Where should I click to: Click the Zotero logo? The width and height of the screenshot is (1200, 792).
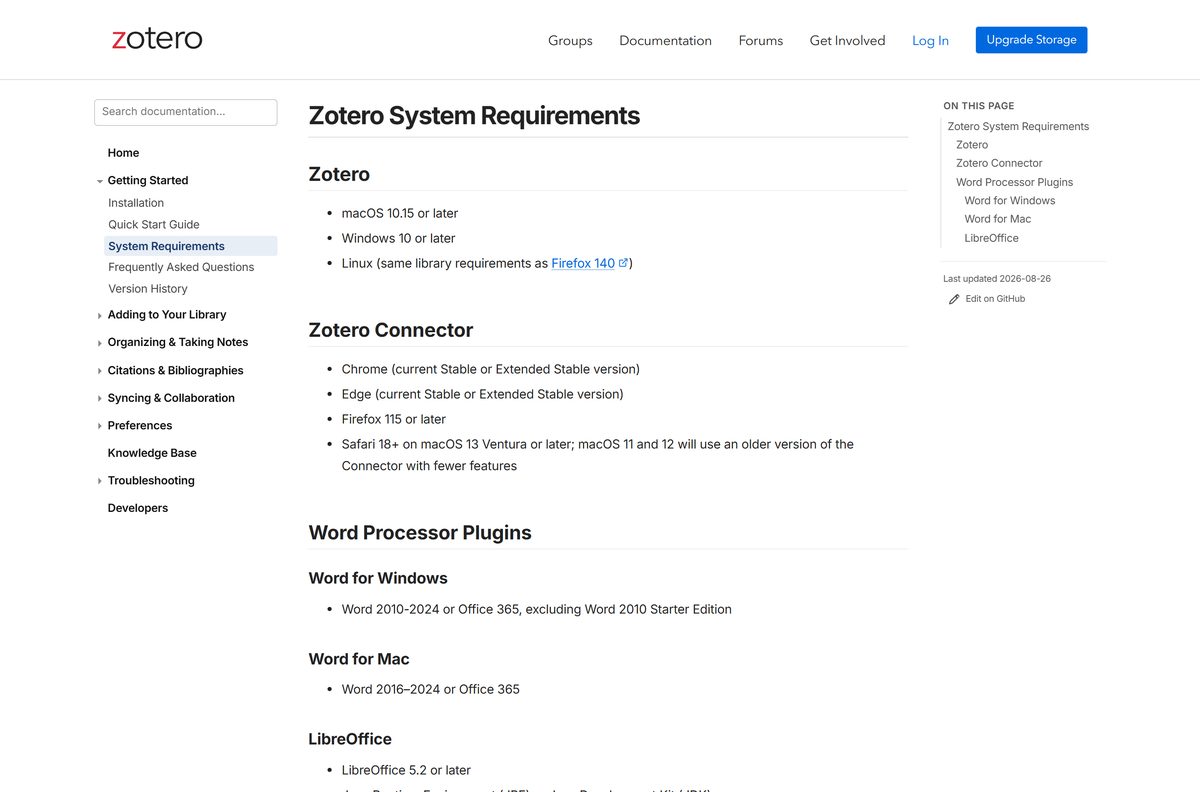pyautogui.click(x=157, y=39)
